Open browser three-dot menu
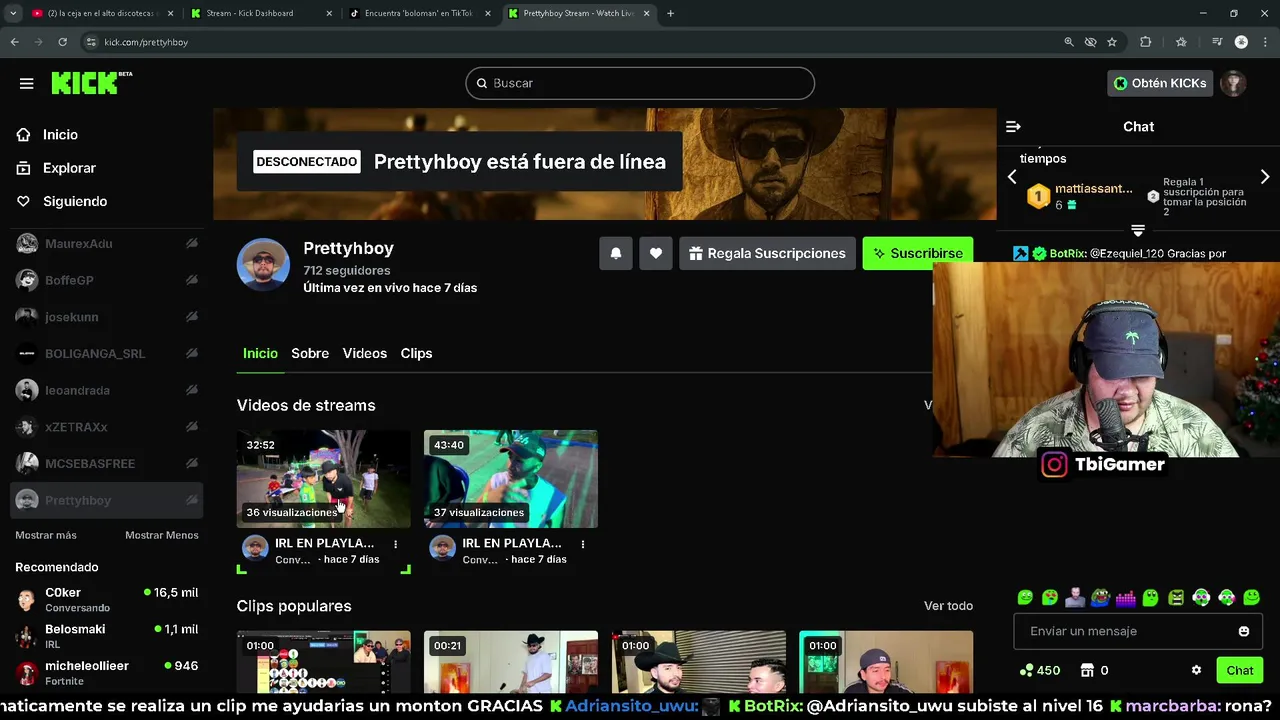Screen dimensions: 1280x720 (x=1265, y=42)
